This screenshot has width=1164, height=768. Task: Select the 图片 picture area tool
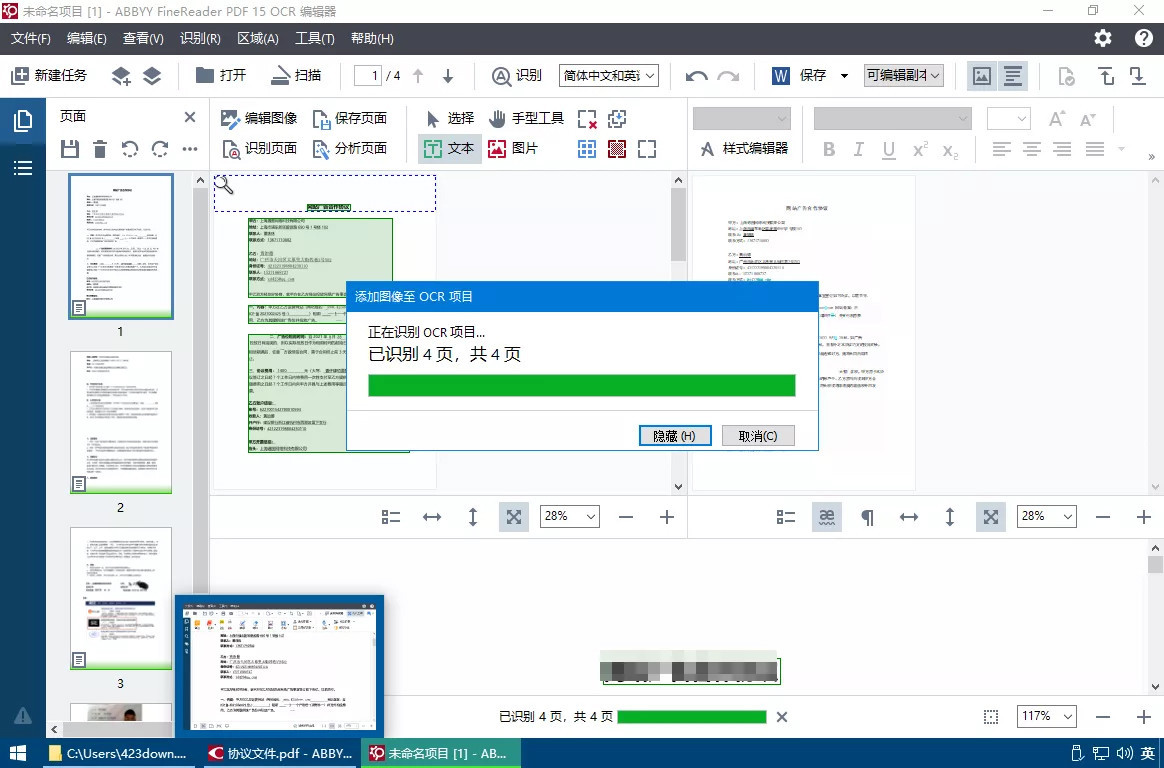pyautogui.click(x=512, y=148)
